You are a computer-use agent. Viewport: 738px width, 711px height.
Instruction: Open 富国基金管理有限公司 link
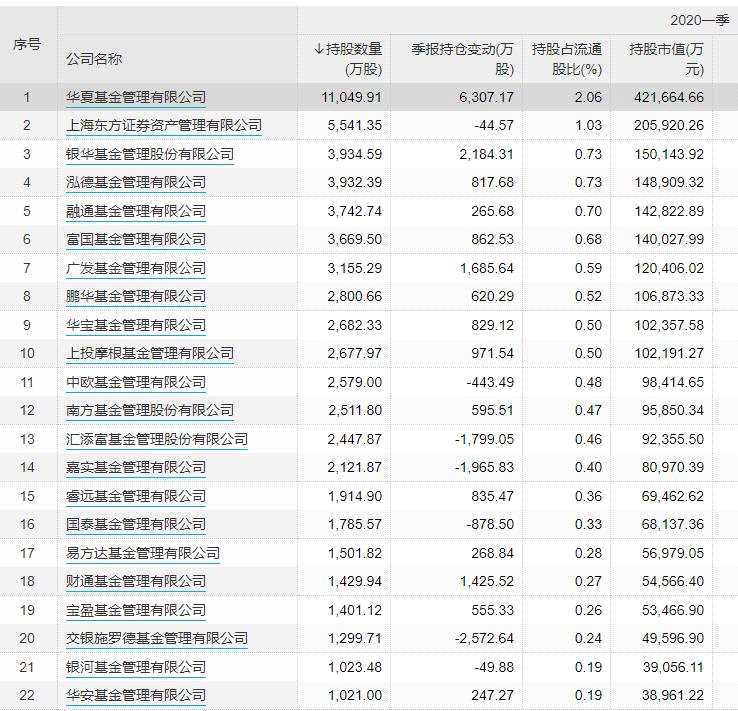pyautogui.click(x=136, y=239)
